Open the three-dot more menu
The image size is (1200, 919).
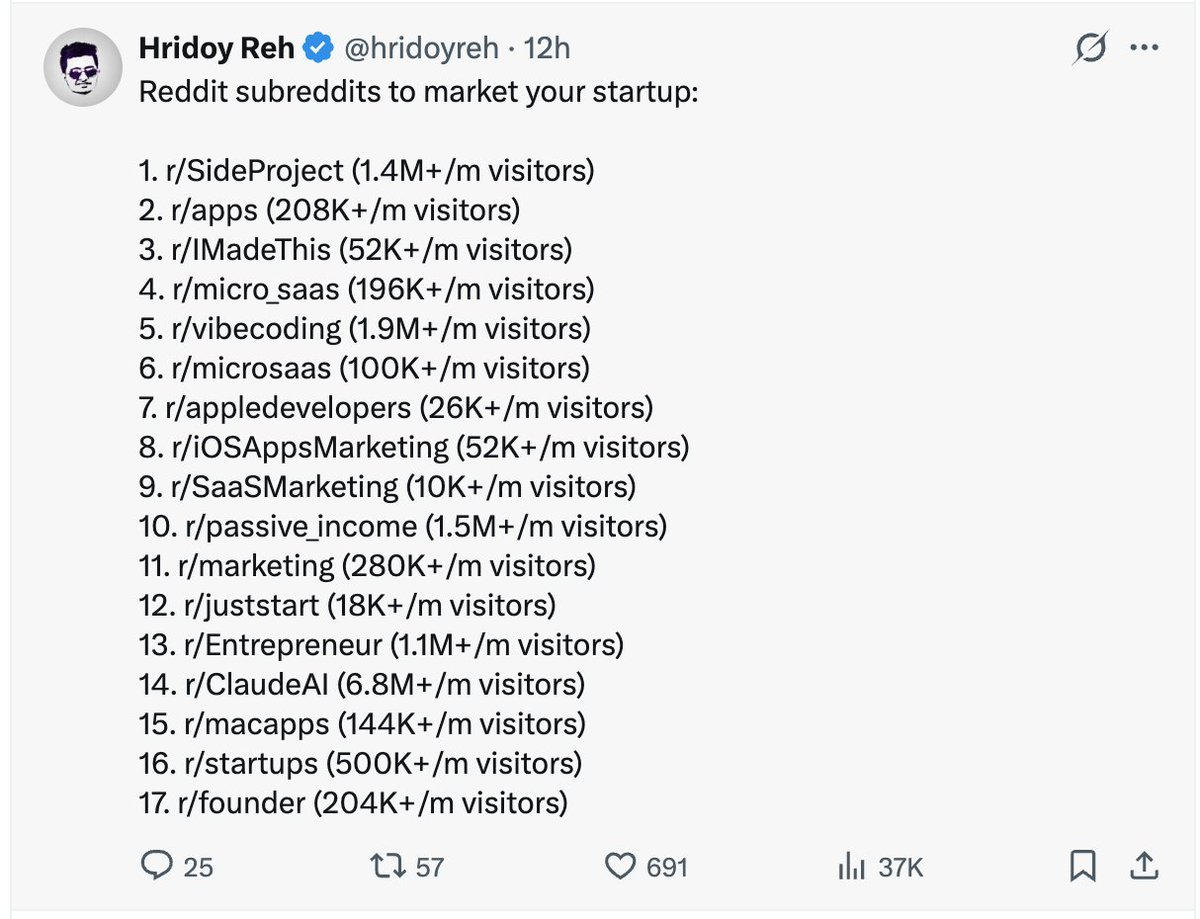[1143, 49]
